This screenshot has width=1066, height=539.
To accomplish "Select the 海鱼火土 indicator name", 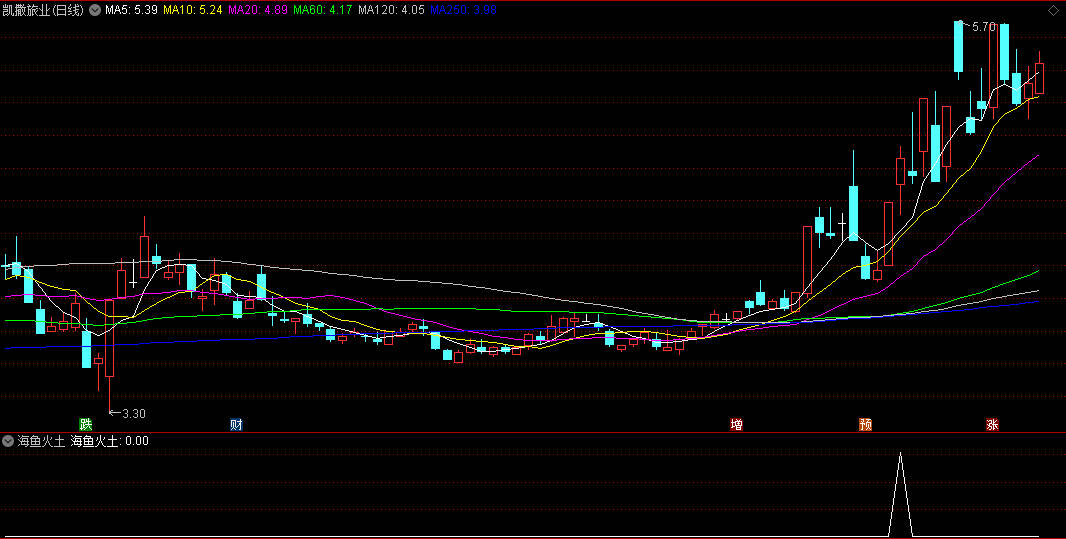I will (x=41, y=441).
